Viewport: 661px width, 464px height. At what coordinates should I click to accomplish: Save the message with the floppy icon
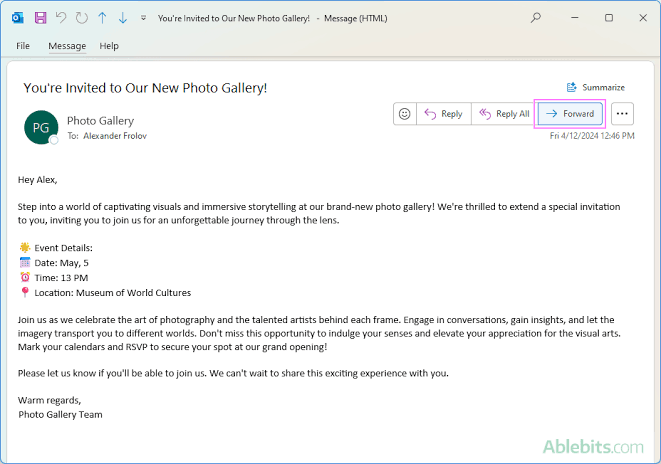point(40,18)
